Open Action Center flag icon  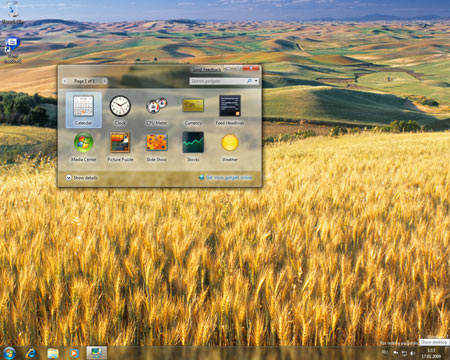point(396,353)
